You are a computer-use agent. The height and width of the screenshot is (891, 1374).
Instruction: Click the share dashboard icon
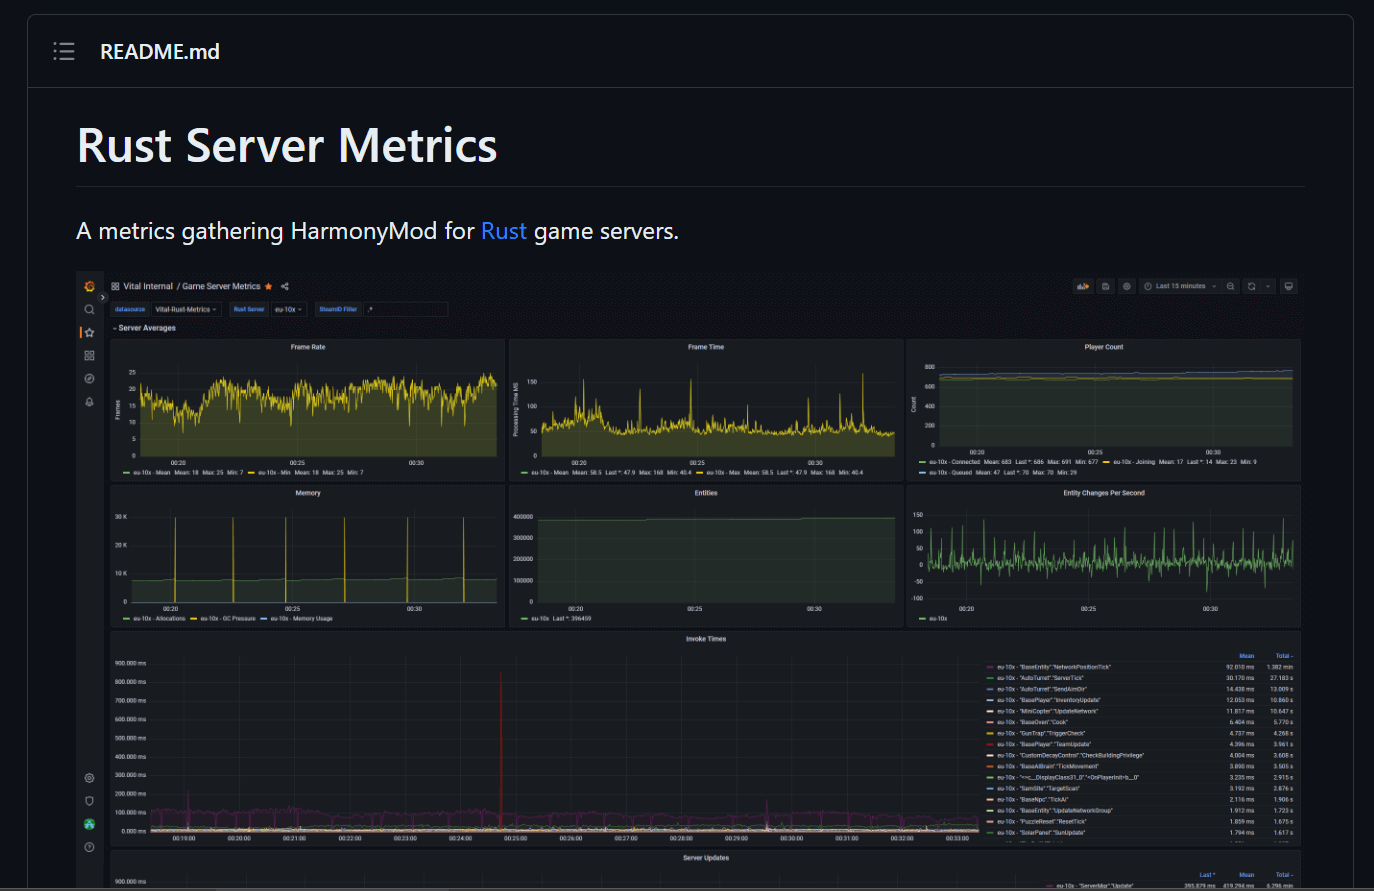pyautogui.click(x=285, y=287)
